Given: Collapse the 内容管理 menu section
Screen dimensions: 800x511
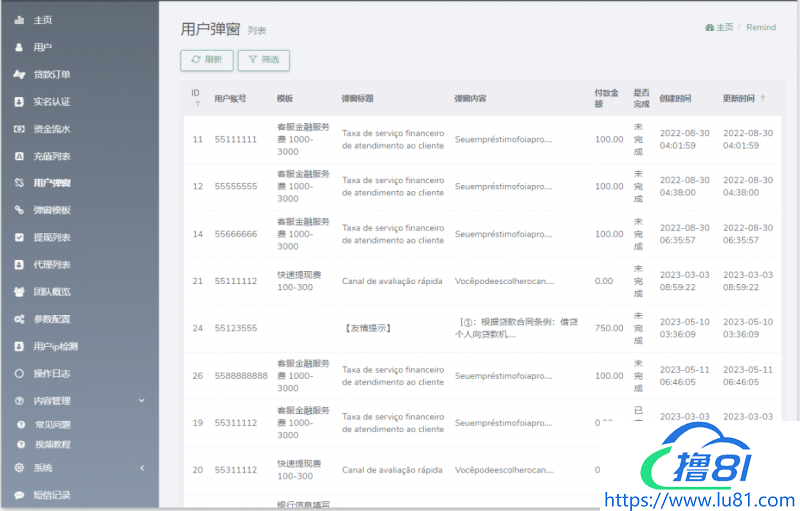Looking at the screenshot, I should click(x=141, y=401).
